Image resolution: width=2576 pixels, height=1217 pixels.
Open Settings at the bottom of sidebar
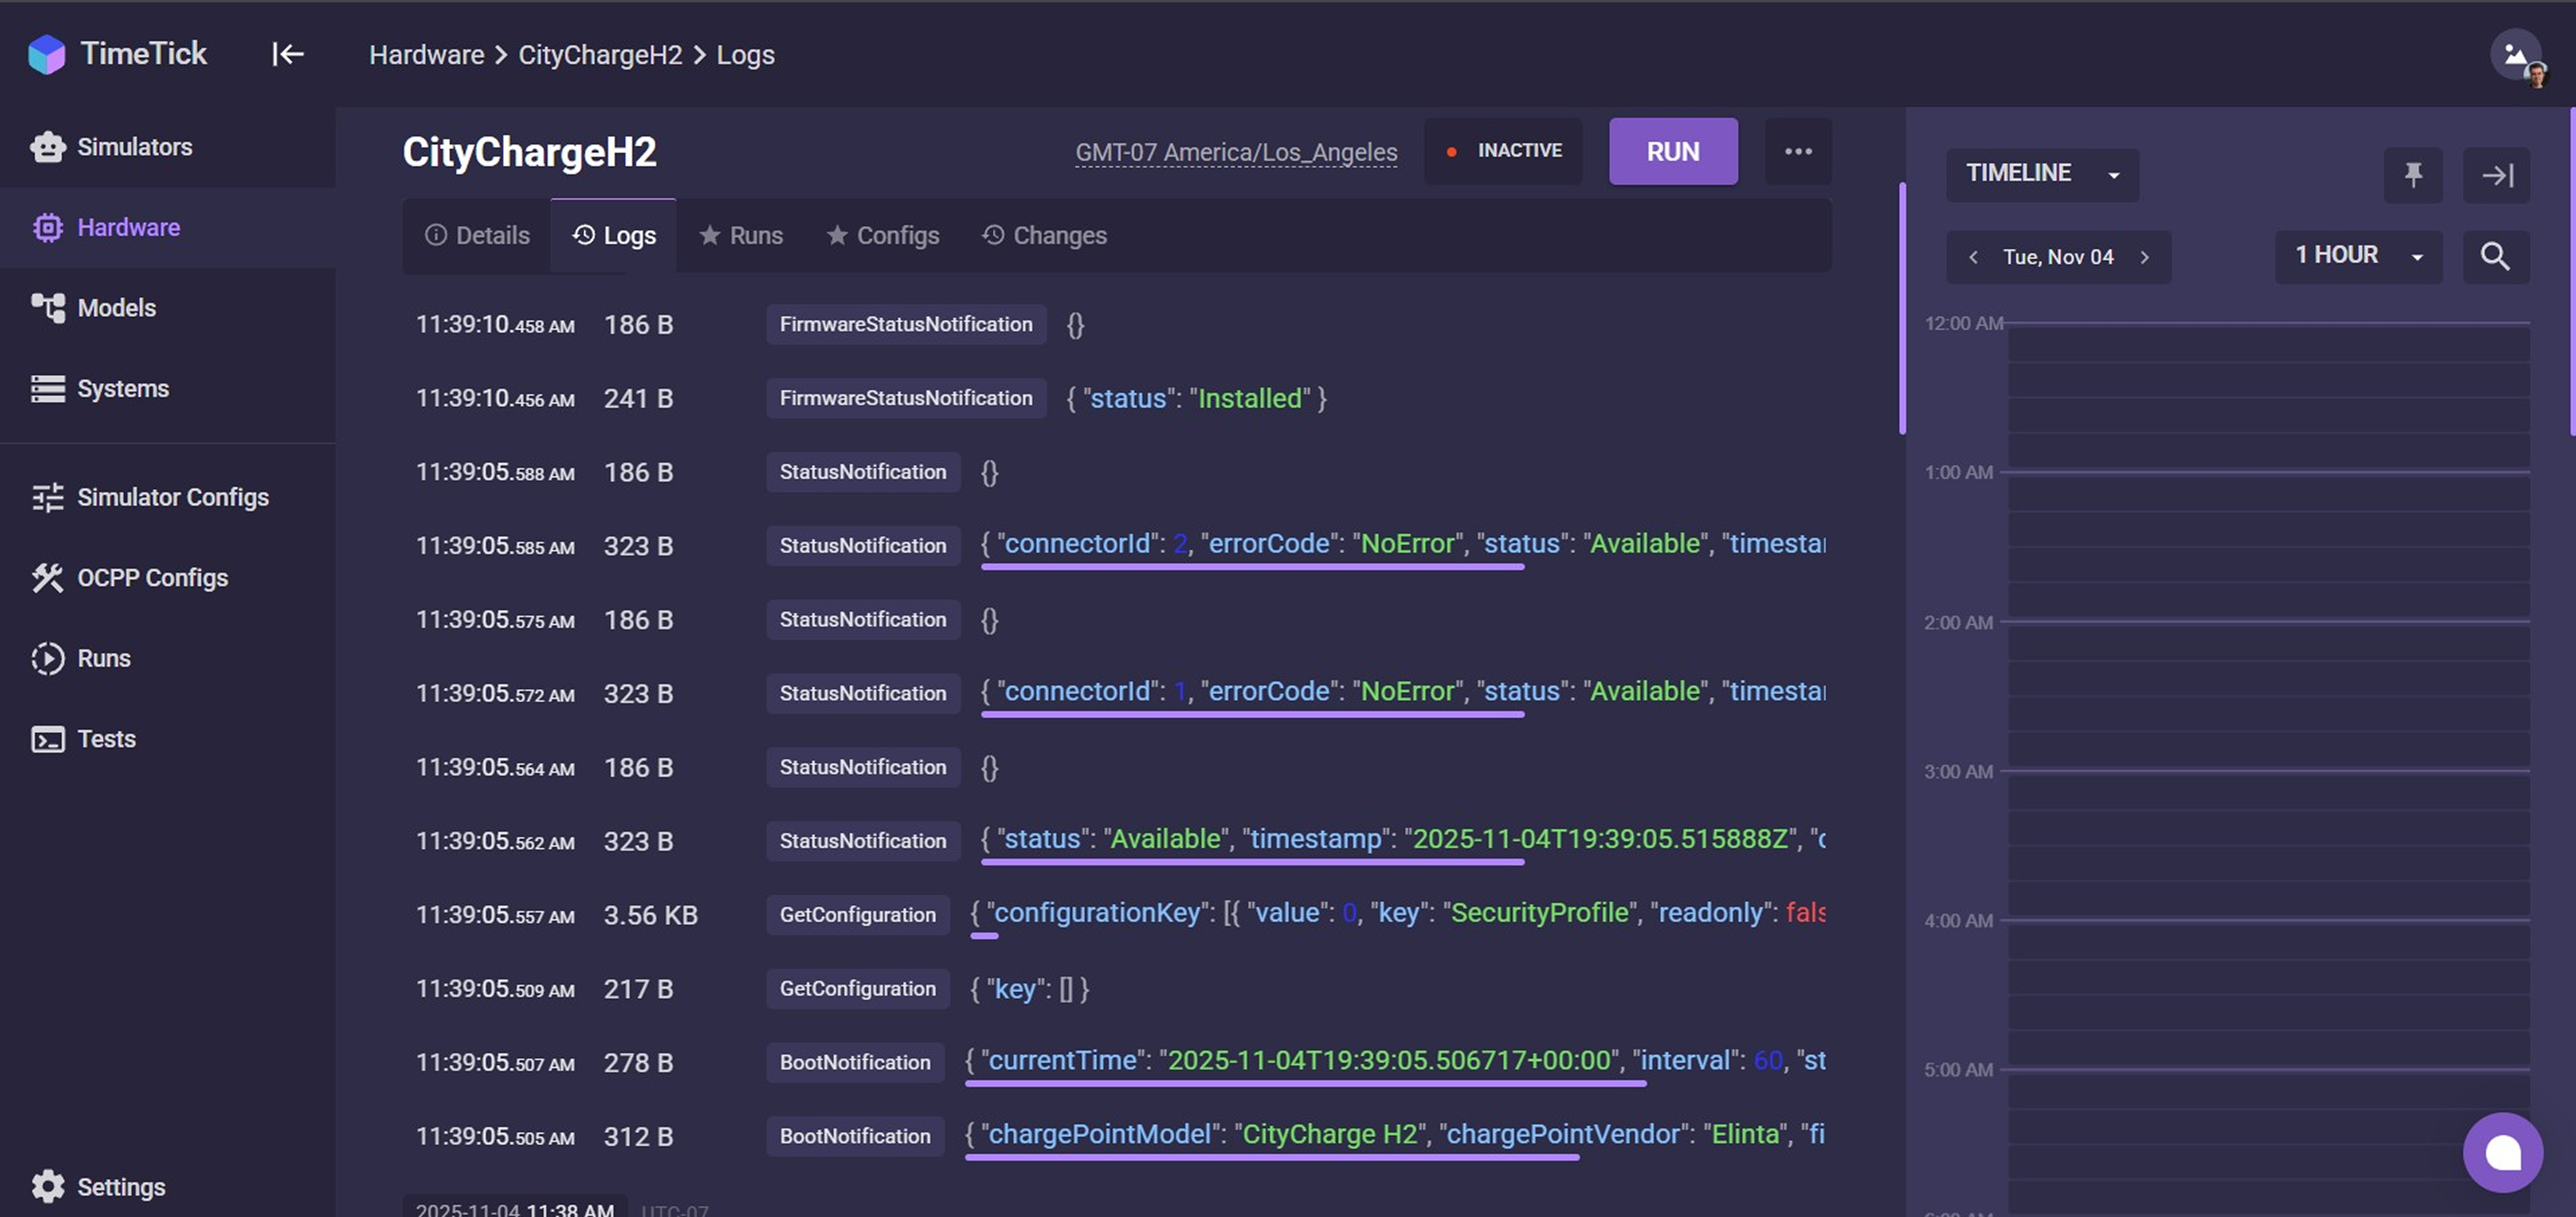coord(120,1187)
